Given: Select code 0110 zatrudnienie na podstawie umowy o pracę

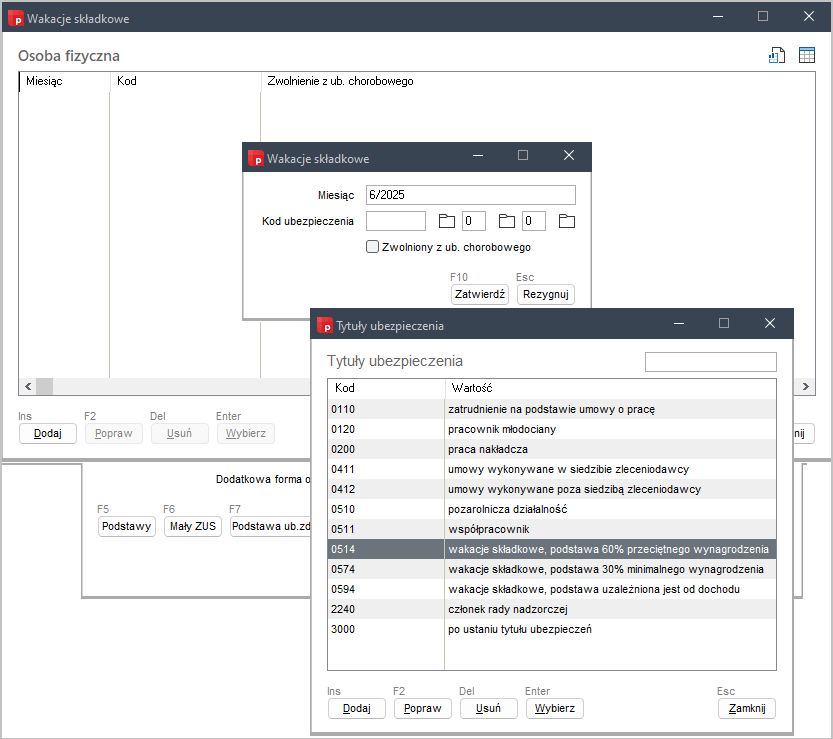Looking at the screenshot, I should tap(552, 409).
